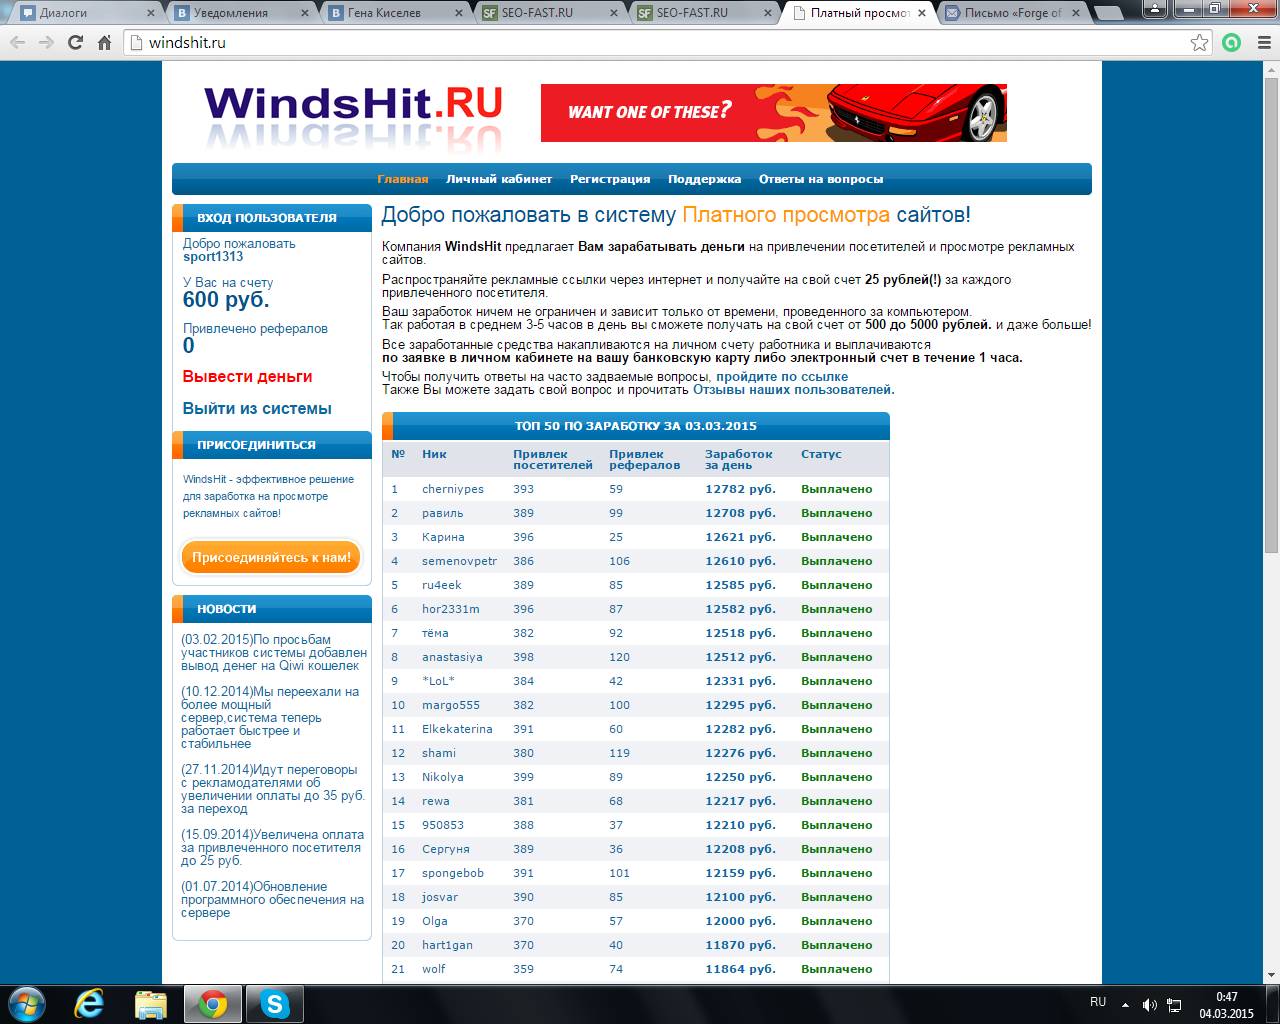Click the network icon in system tray

(x=1174, y=1003)
